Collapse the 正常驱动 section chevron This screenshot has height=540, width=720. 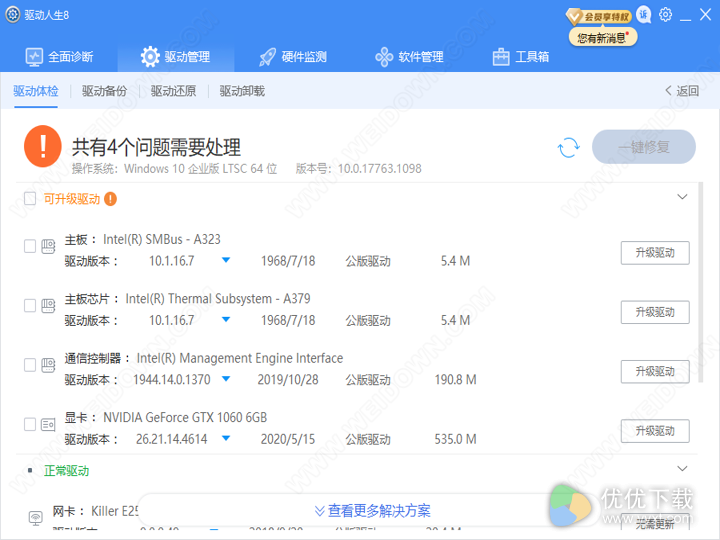click(682, 469)
